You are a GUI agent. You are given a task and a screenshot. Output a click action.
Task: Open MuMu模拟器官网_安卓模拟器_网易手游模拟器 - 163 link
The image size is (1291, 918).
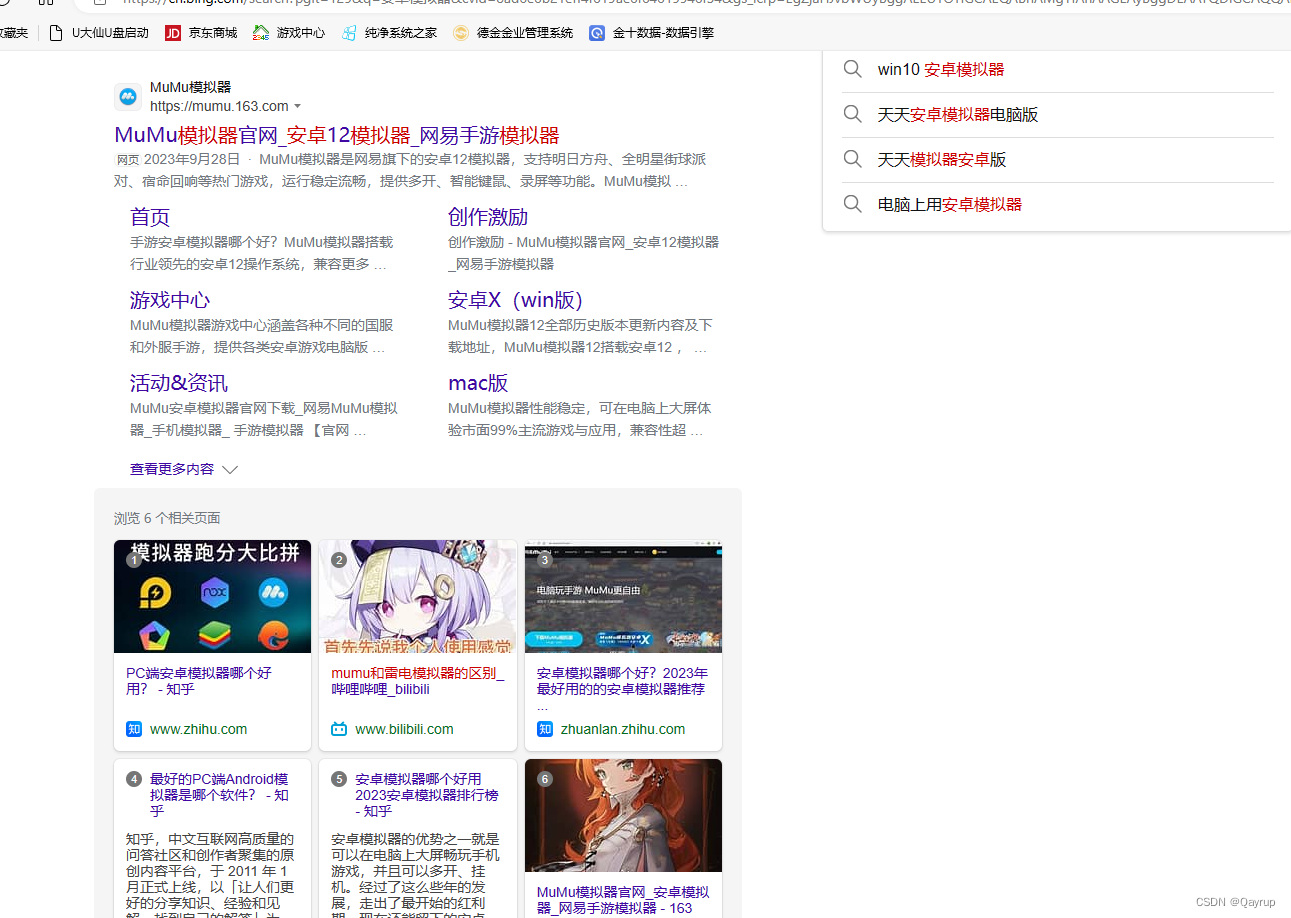point(623,900)
